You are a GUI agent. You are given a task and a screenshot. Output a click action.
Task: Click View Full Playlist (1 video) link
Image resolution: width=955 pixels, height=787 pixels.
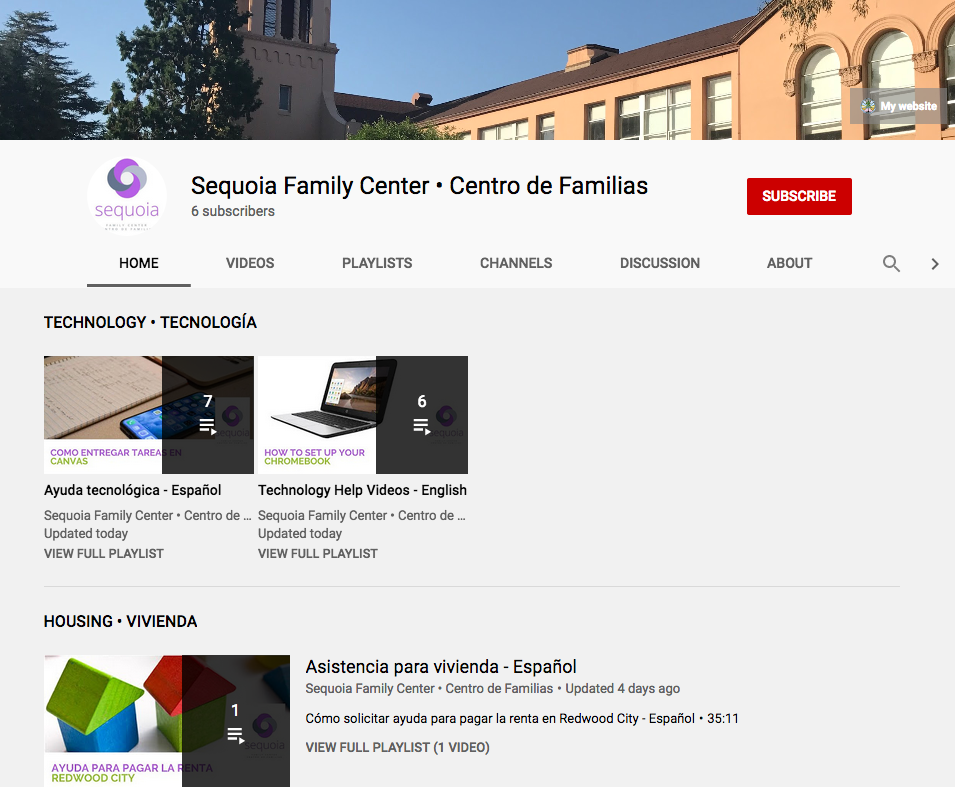point(397,747)
